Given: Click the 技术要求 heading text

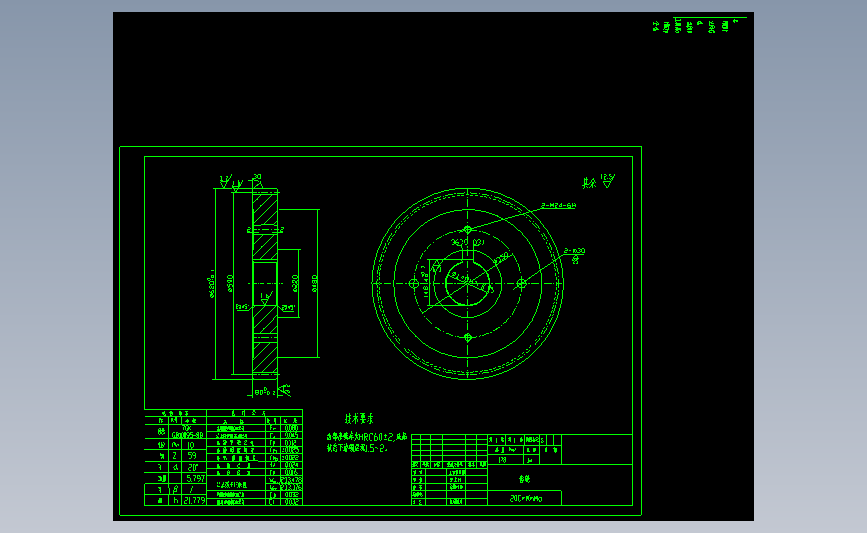Looking at the screenshot, I should click(x=359, y=419).
